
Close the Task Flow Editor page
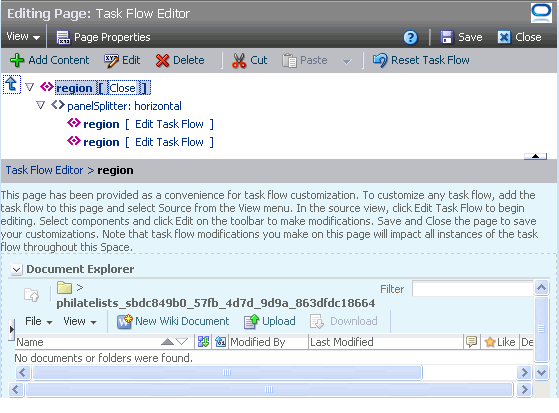tap(519, 37)
